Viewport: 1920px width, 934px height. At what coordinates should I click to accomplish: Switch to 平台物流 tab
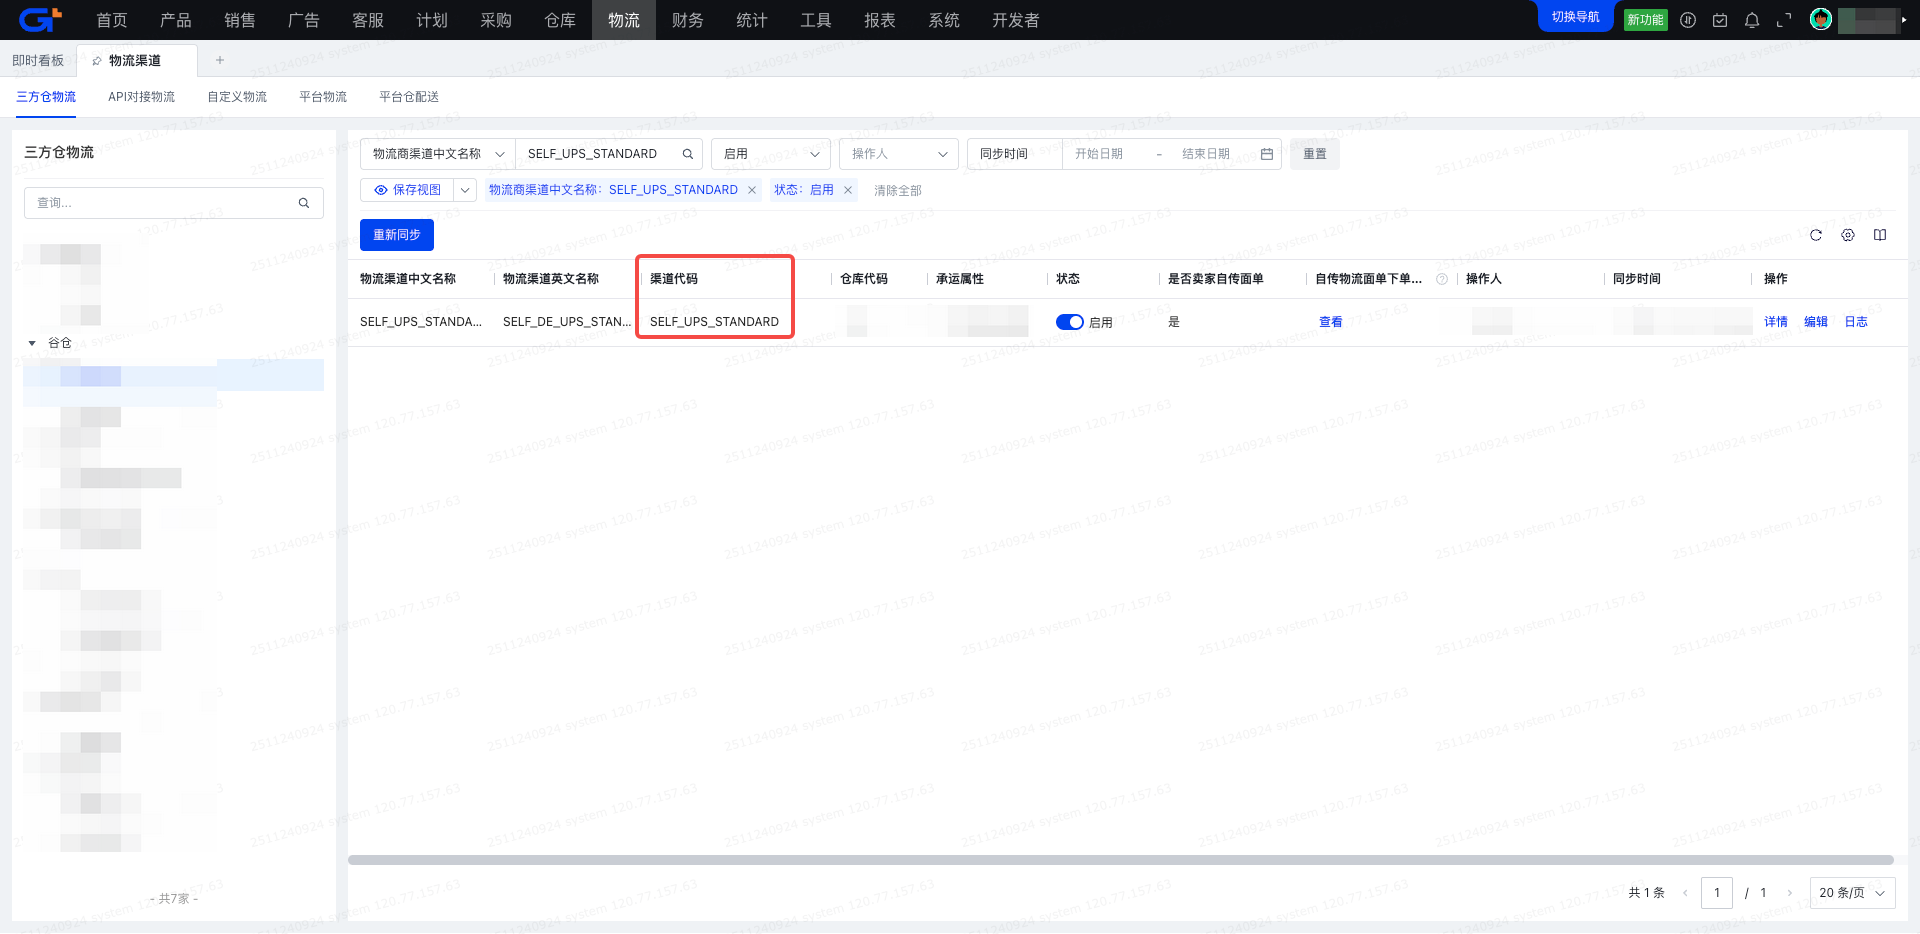pos(323,97)
